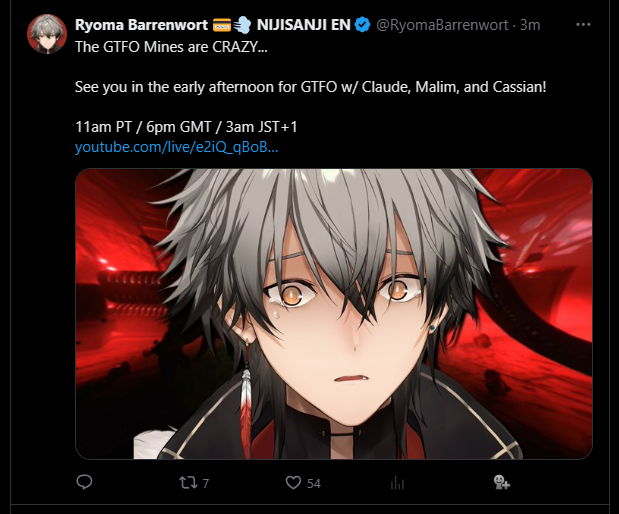Click the @RyomaBarrenwort handle

(442, 25)
